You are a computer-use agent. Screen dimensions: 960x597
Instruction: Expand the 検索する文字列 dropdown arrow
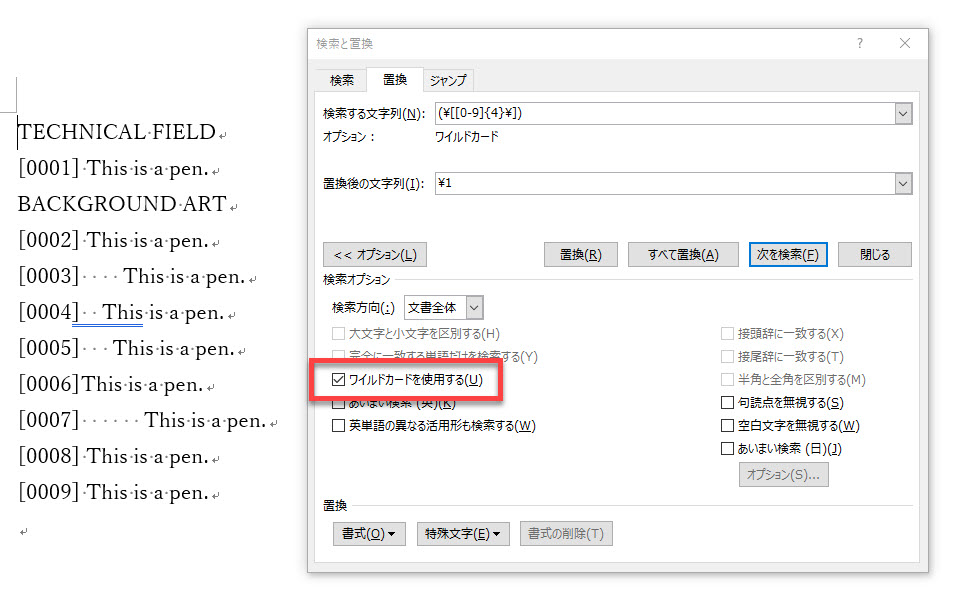click(x=903, y=114)
